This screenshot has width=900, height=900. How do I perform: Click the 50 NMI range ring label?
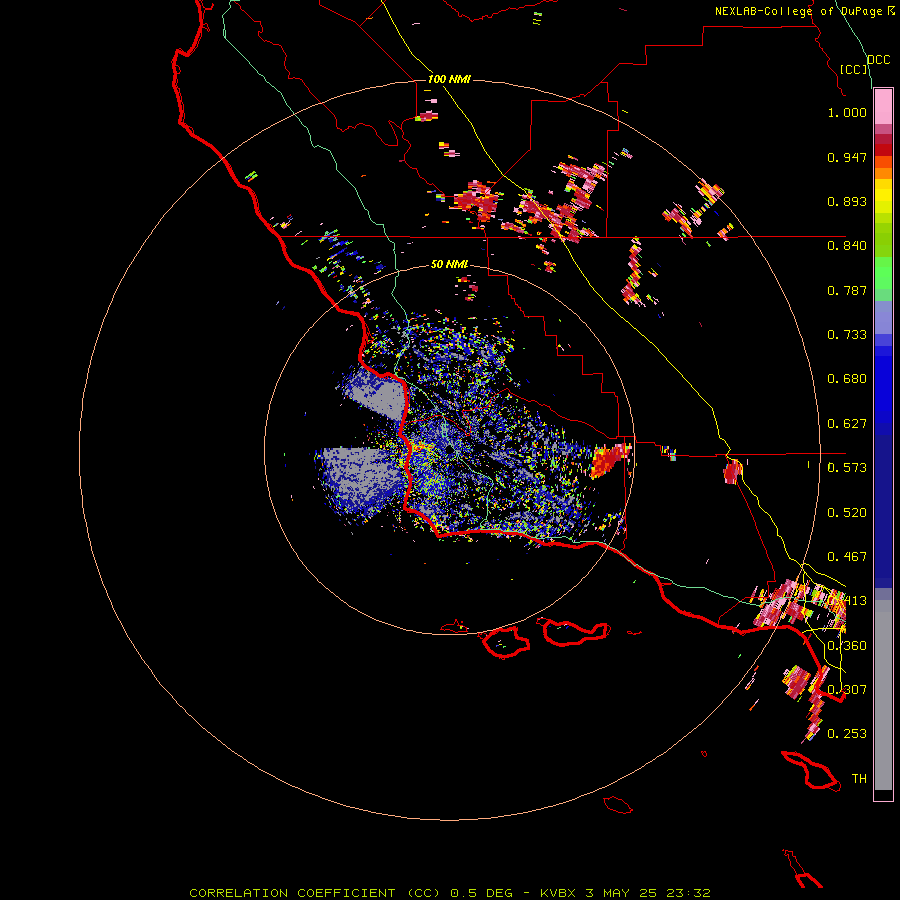coord(449,265)
